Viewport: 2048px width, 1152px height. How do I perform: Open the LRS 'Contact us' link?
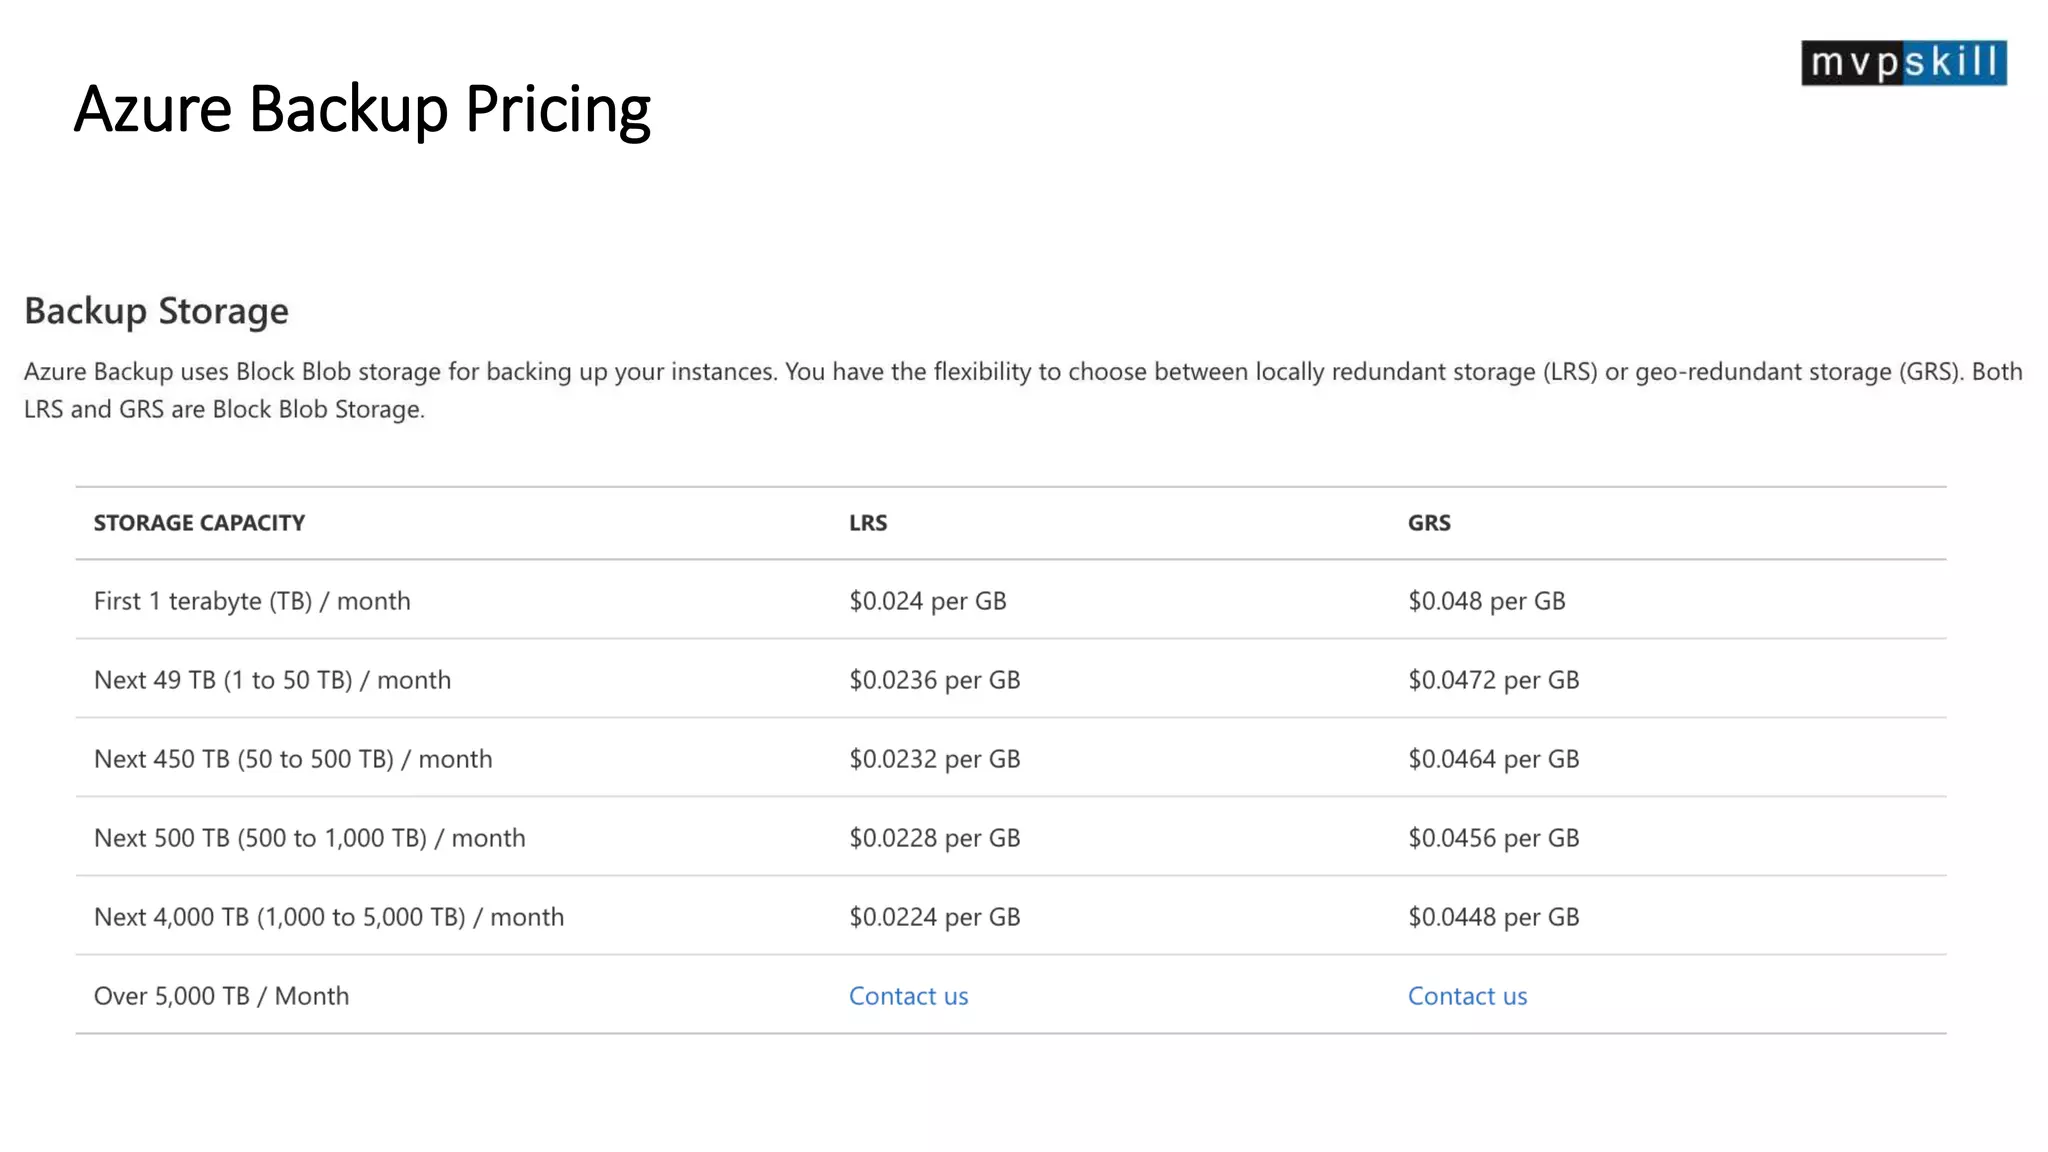908,996
